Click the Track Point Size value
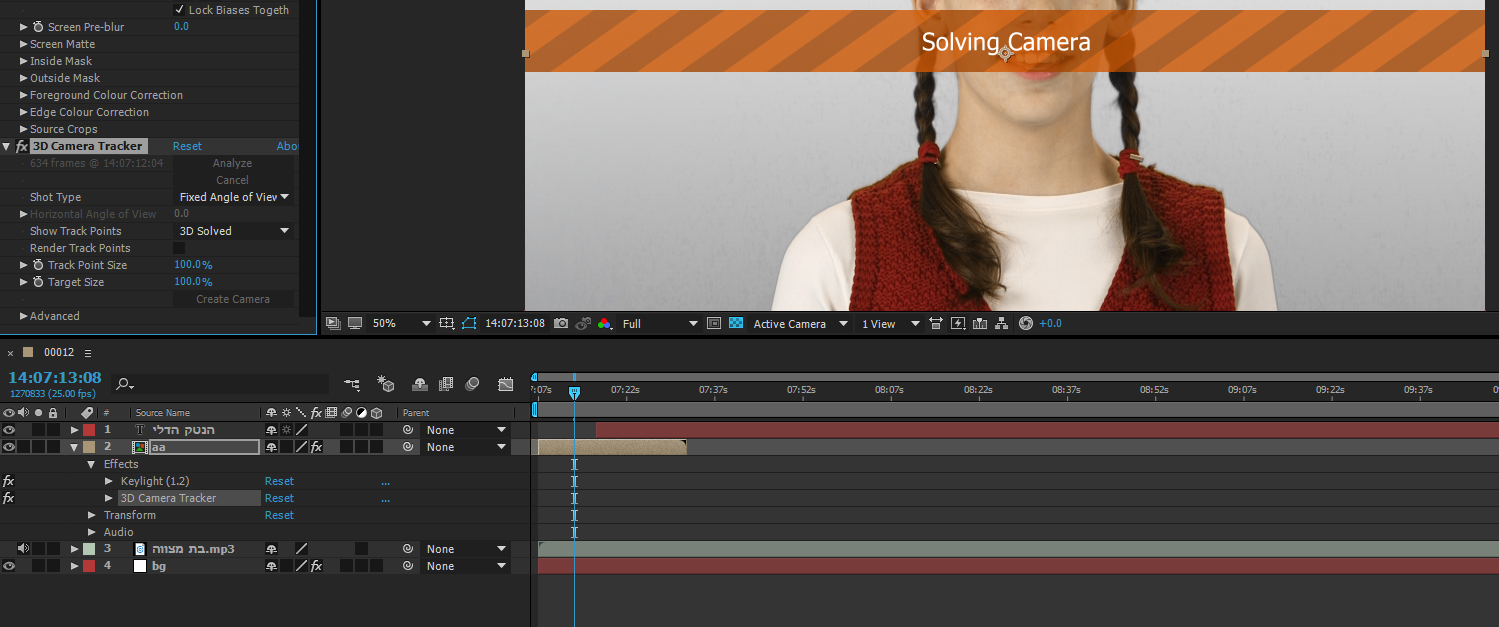This screenshot has height=627, width=1499. tap(193, 265)
